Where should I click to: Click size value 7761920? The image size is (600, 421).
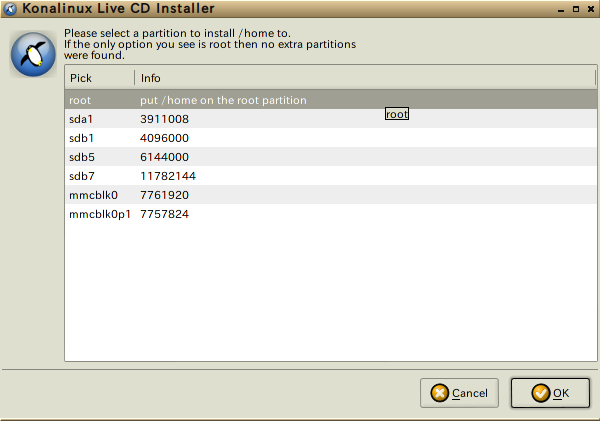pos(165,195)
